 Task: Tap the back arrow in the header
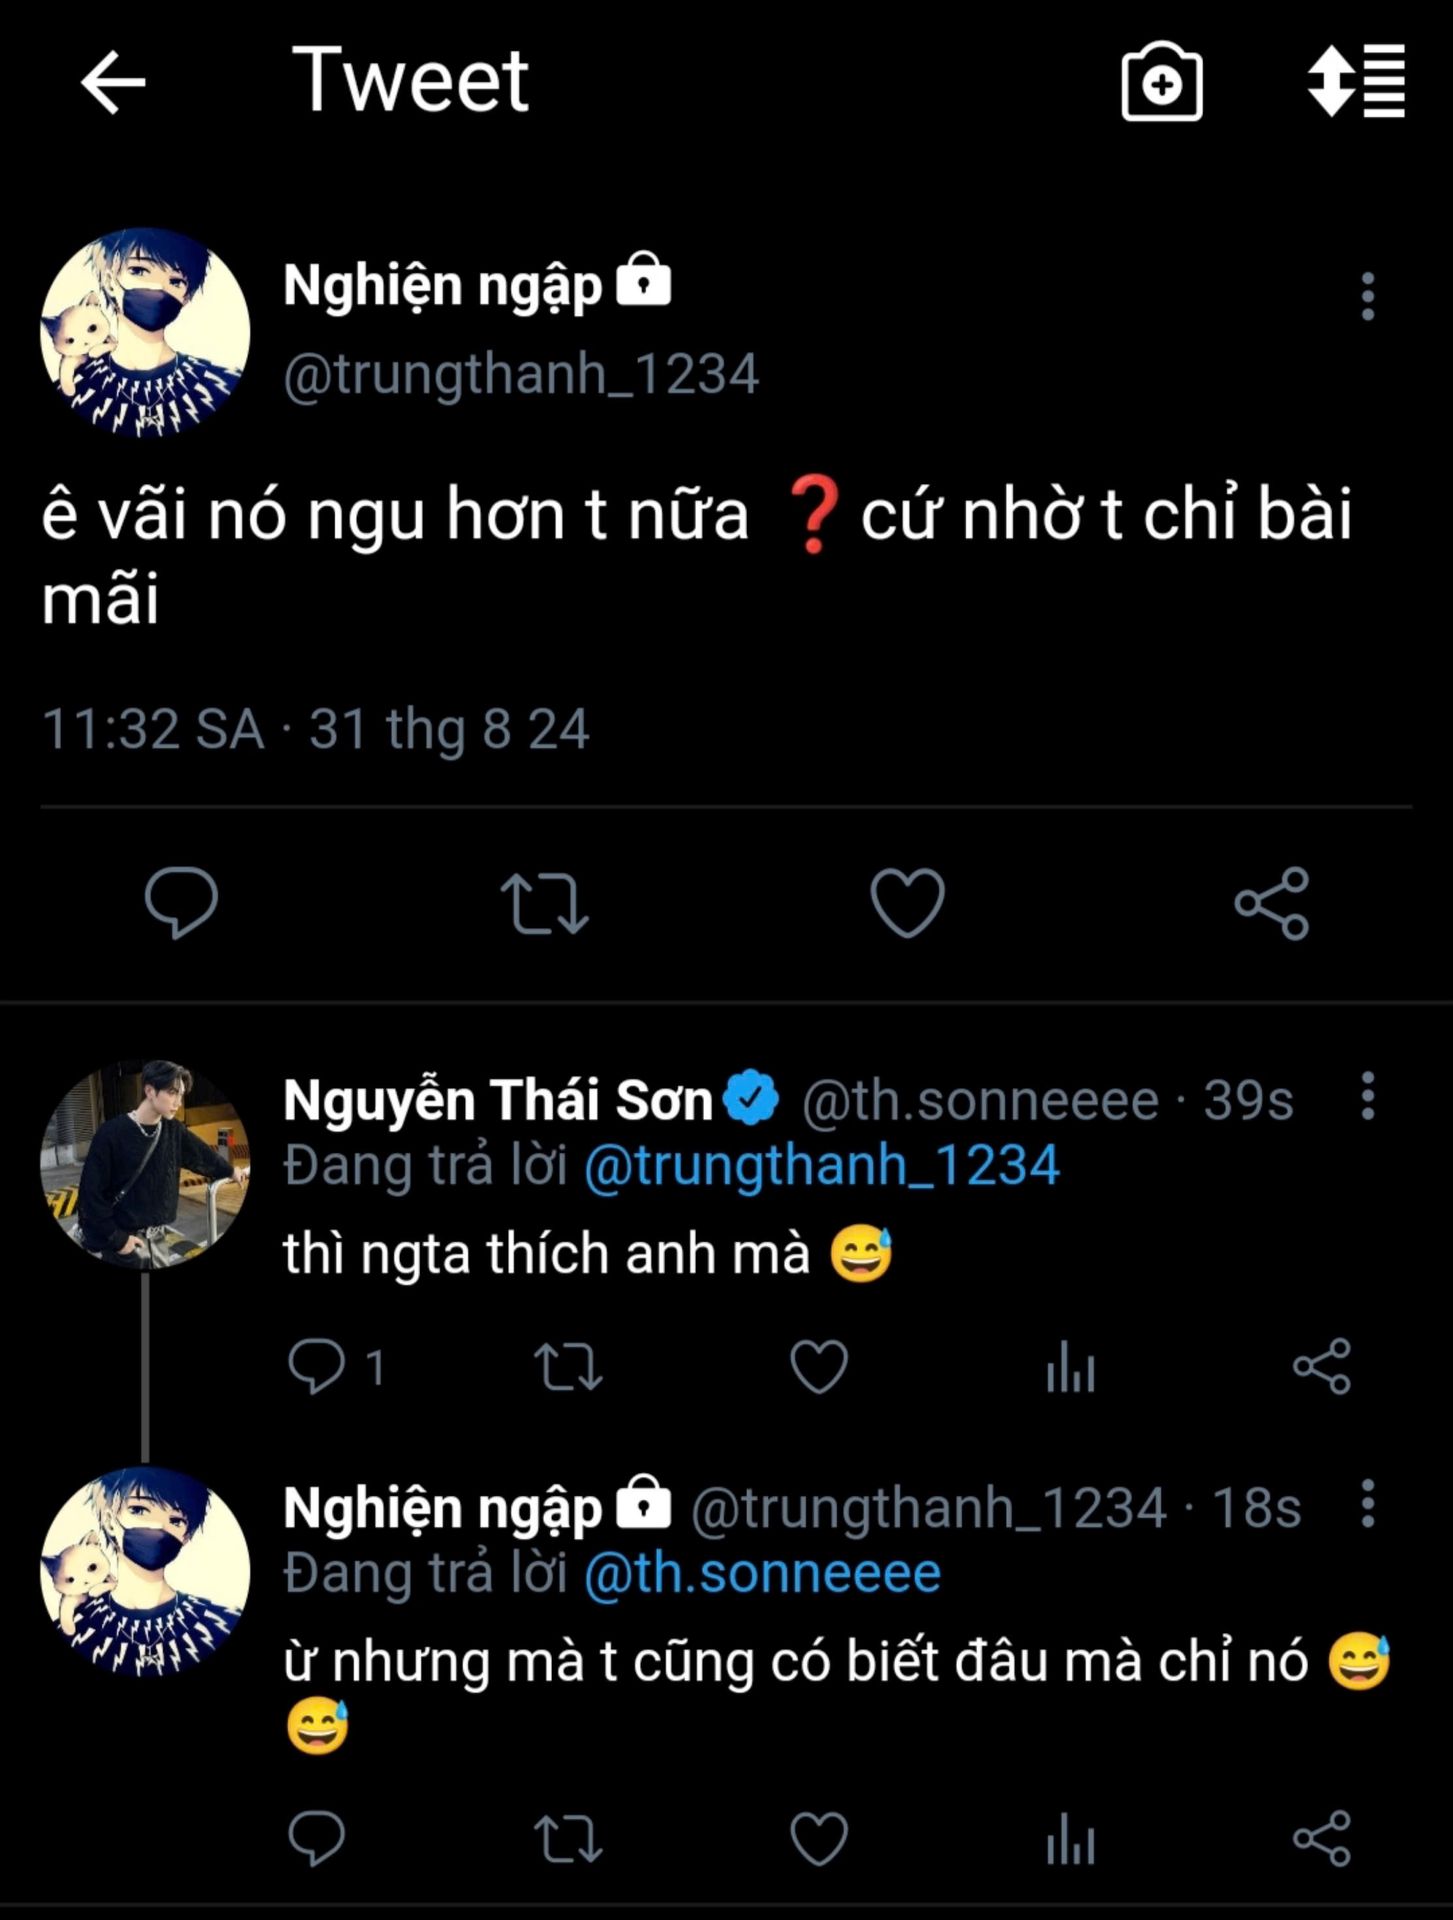(x=113, y=82)
